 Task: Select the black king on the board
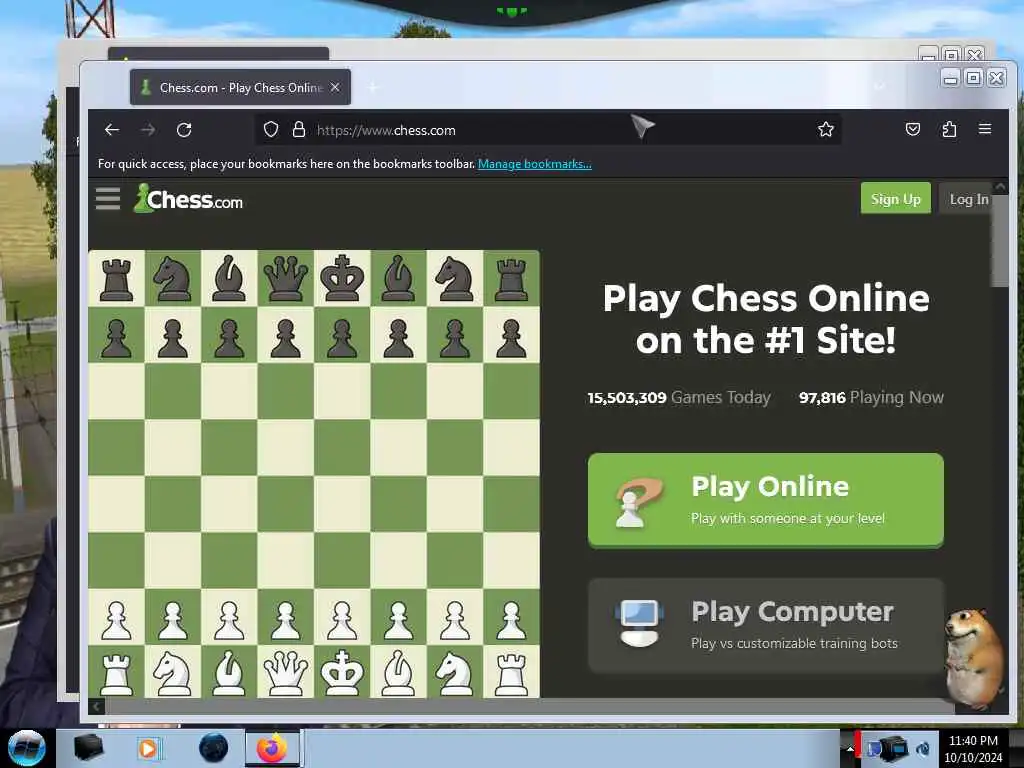click(x=342, y=278)
